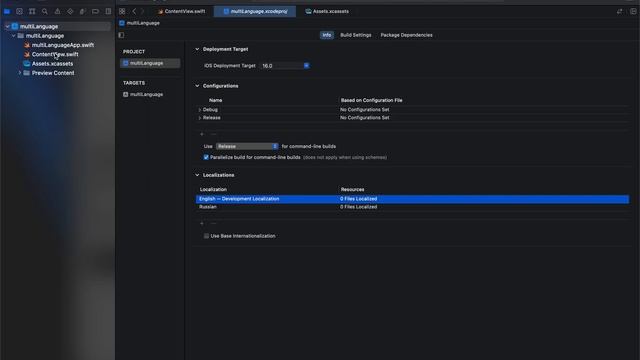
Task: Open the Build Settings tab
Action: pos(356,35)
